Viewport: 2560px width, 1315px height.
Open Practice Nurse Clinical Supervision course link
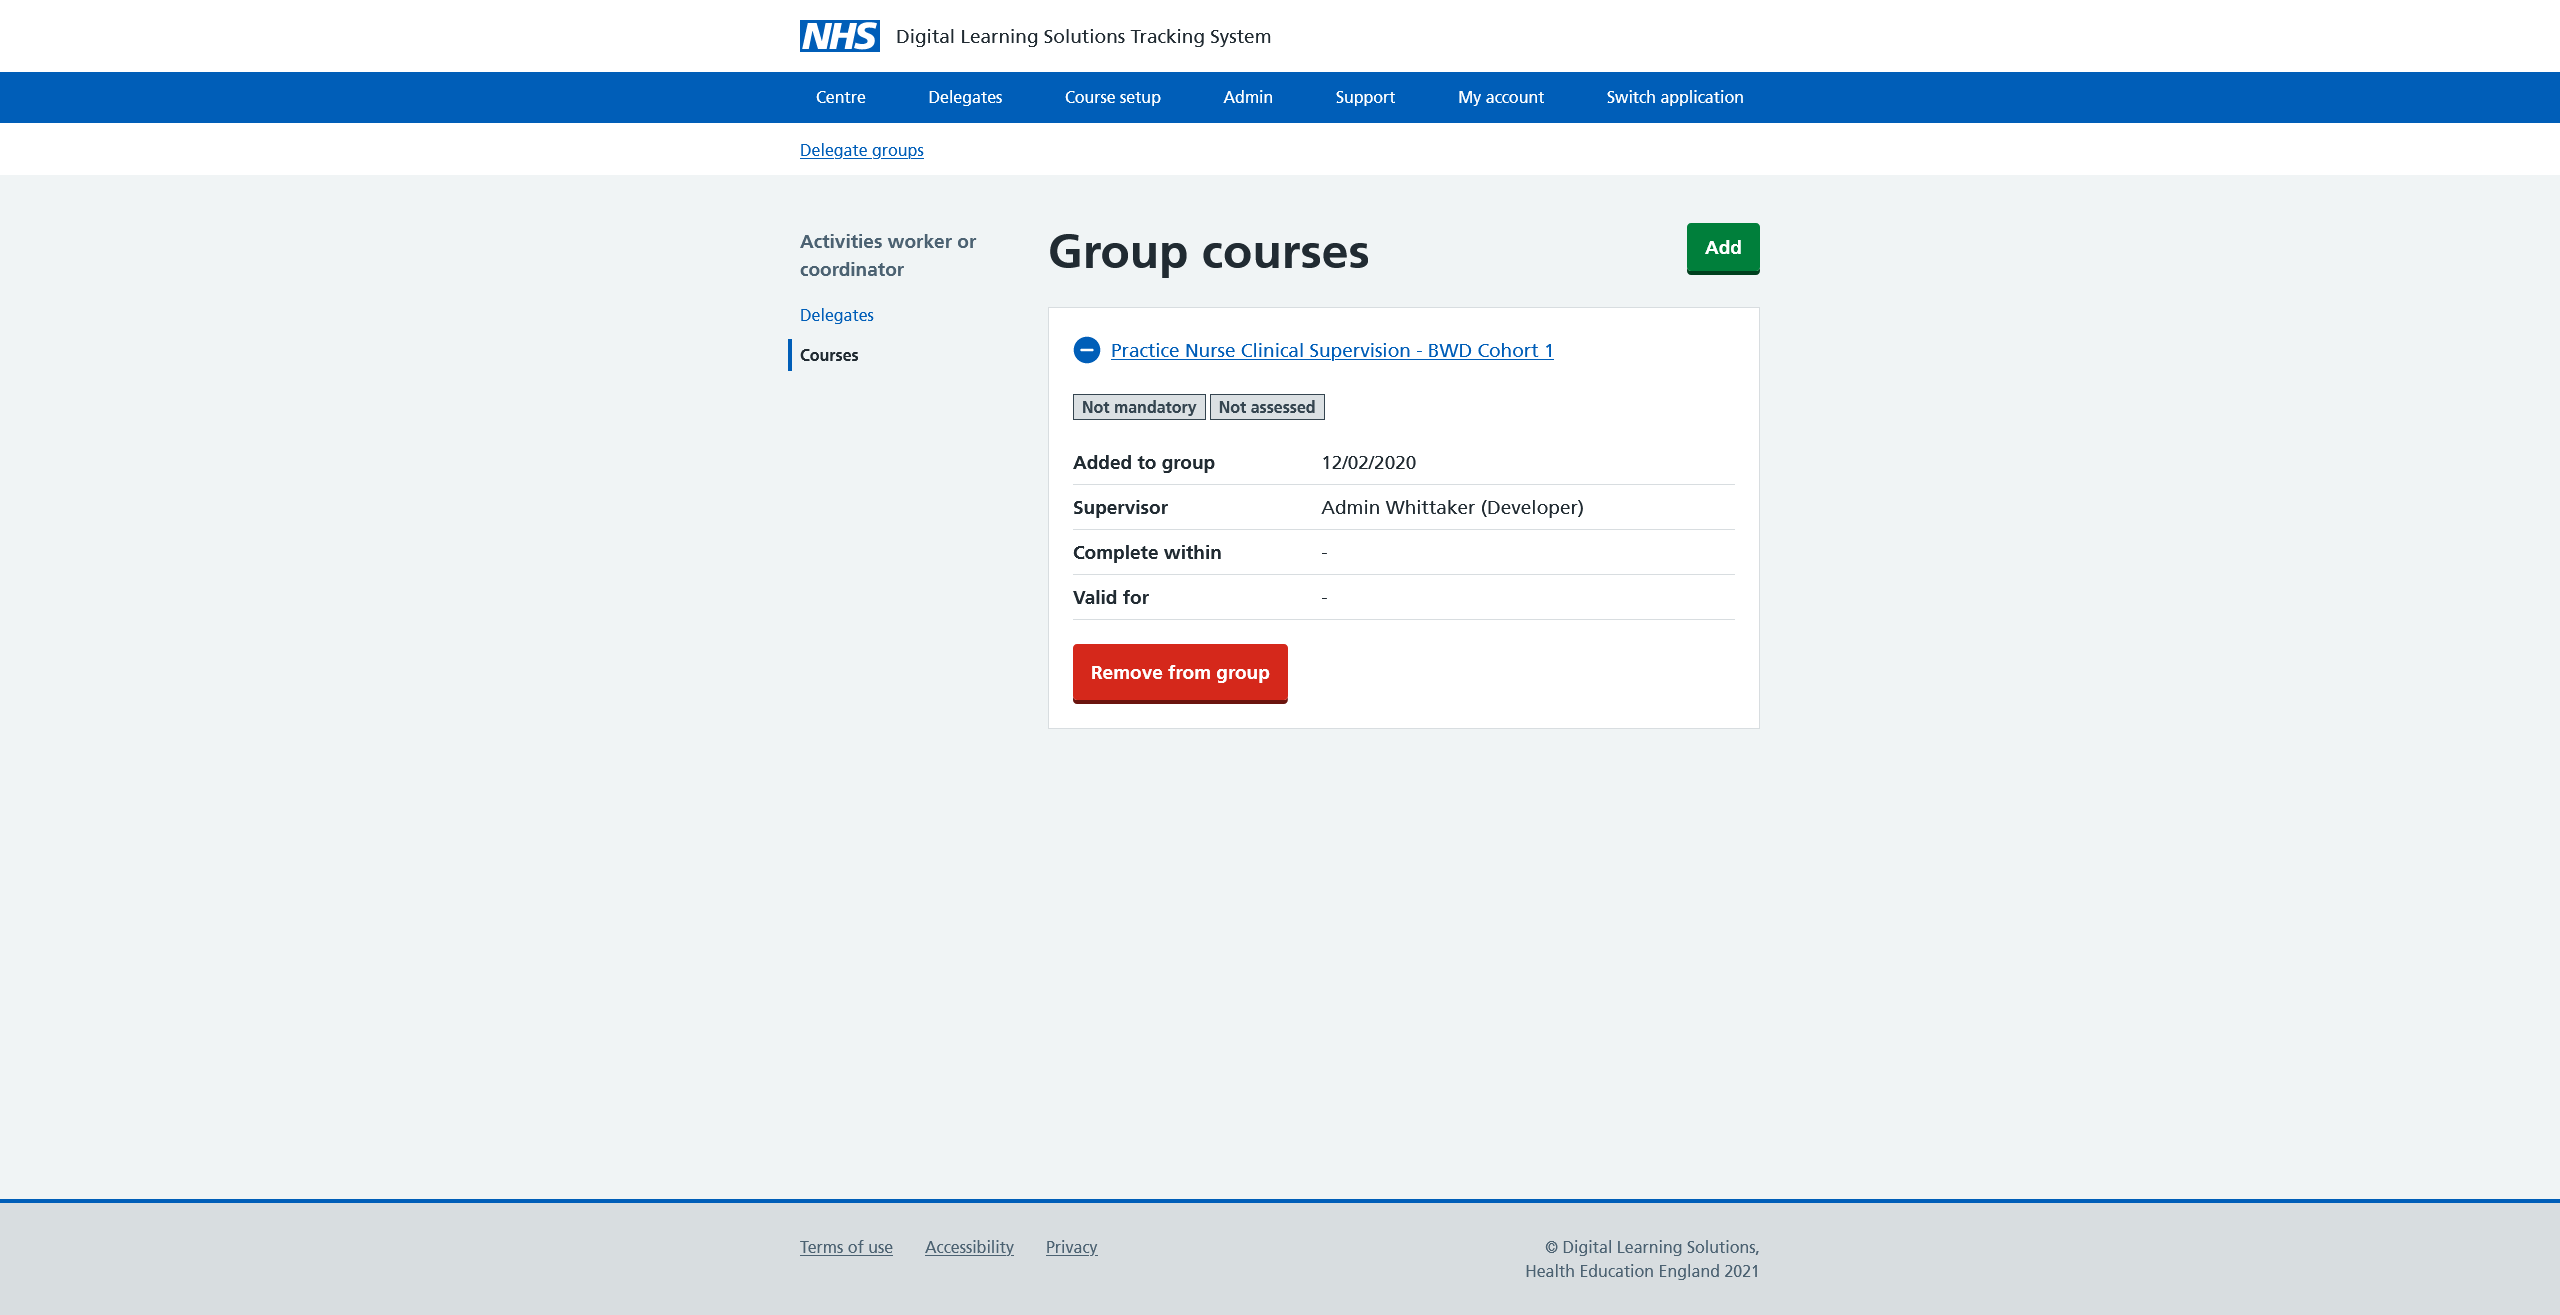pos(1331,350)
